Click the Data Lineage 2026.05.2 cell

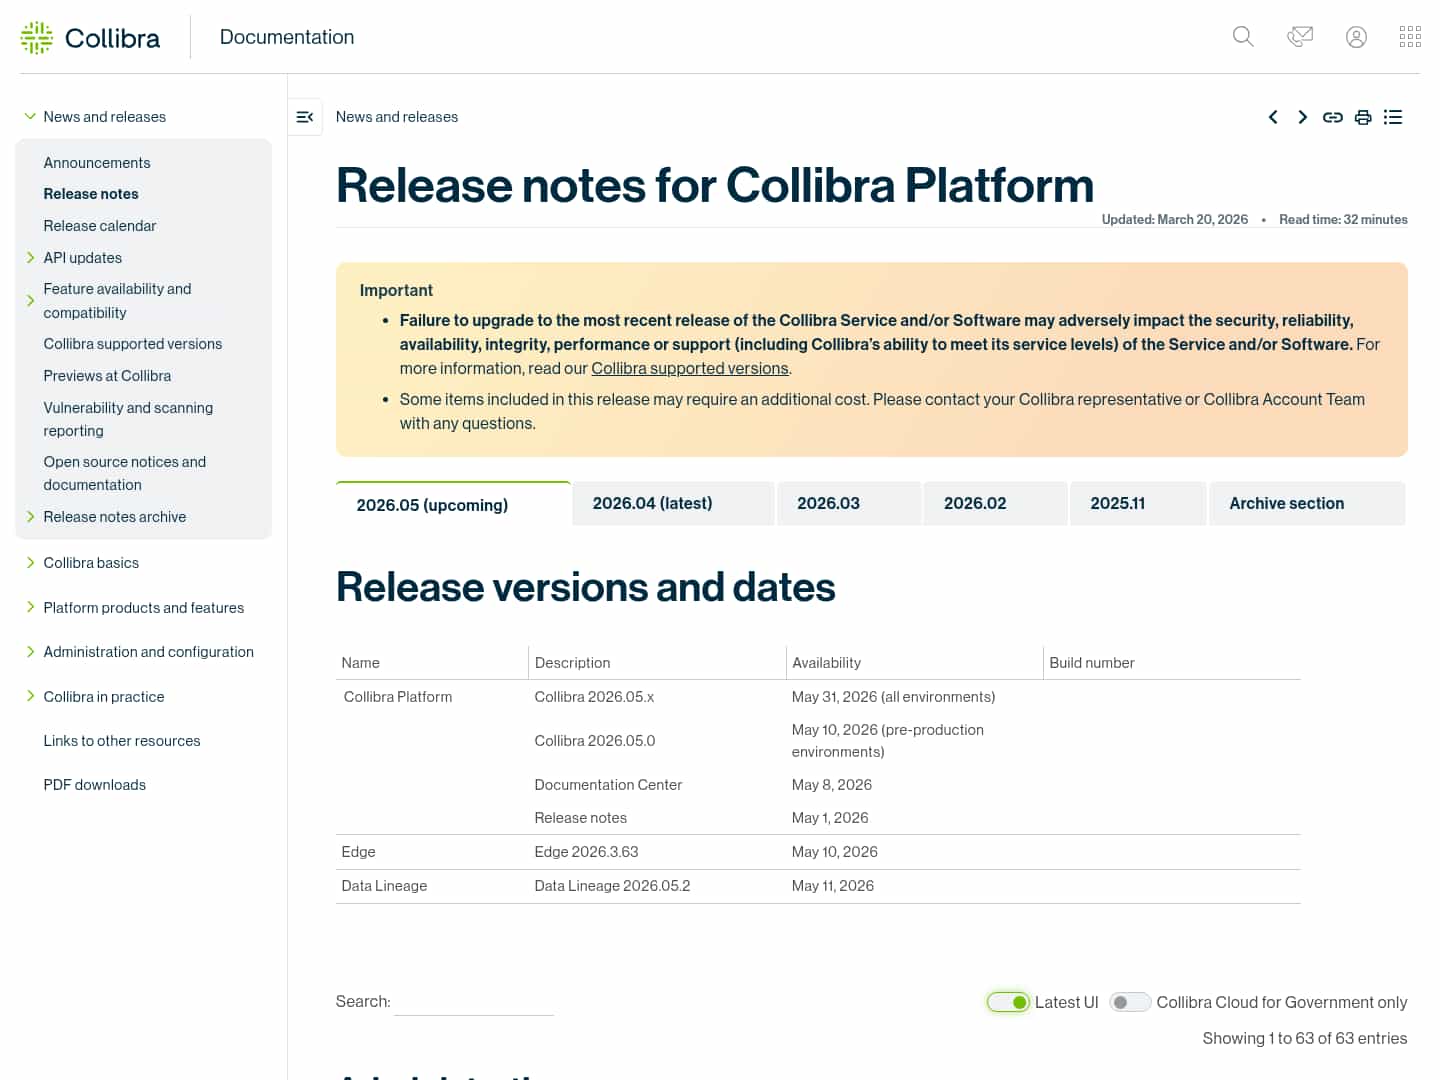tap(612, 886)
